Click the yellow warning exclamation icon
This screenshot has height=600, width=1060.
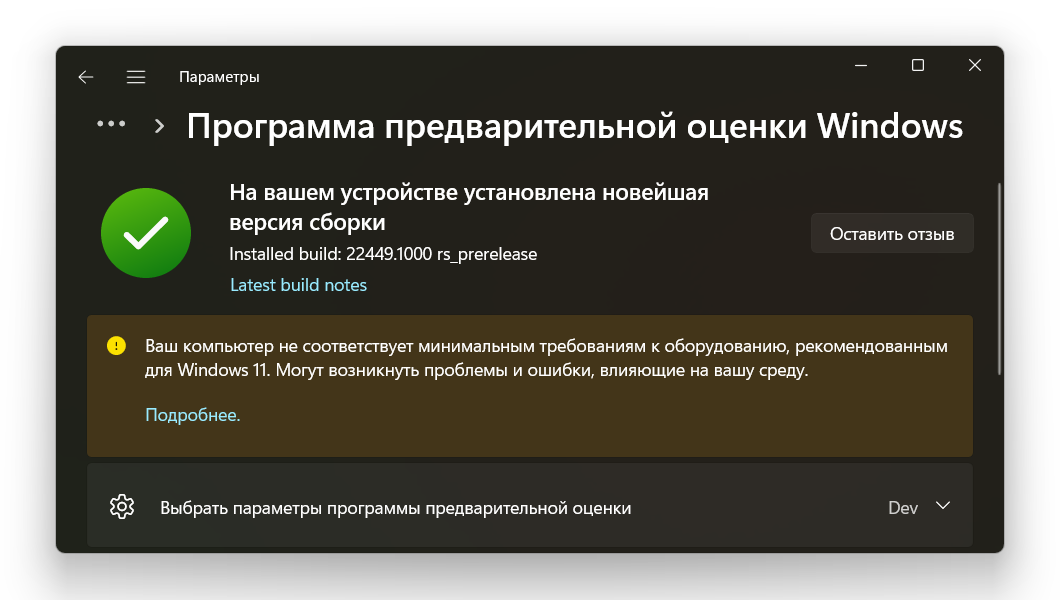tap(116, 346)
